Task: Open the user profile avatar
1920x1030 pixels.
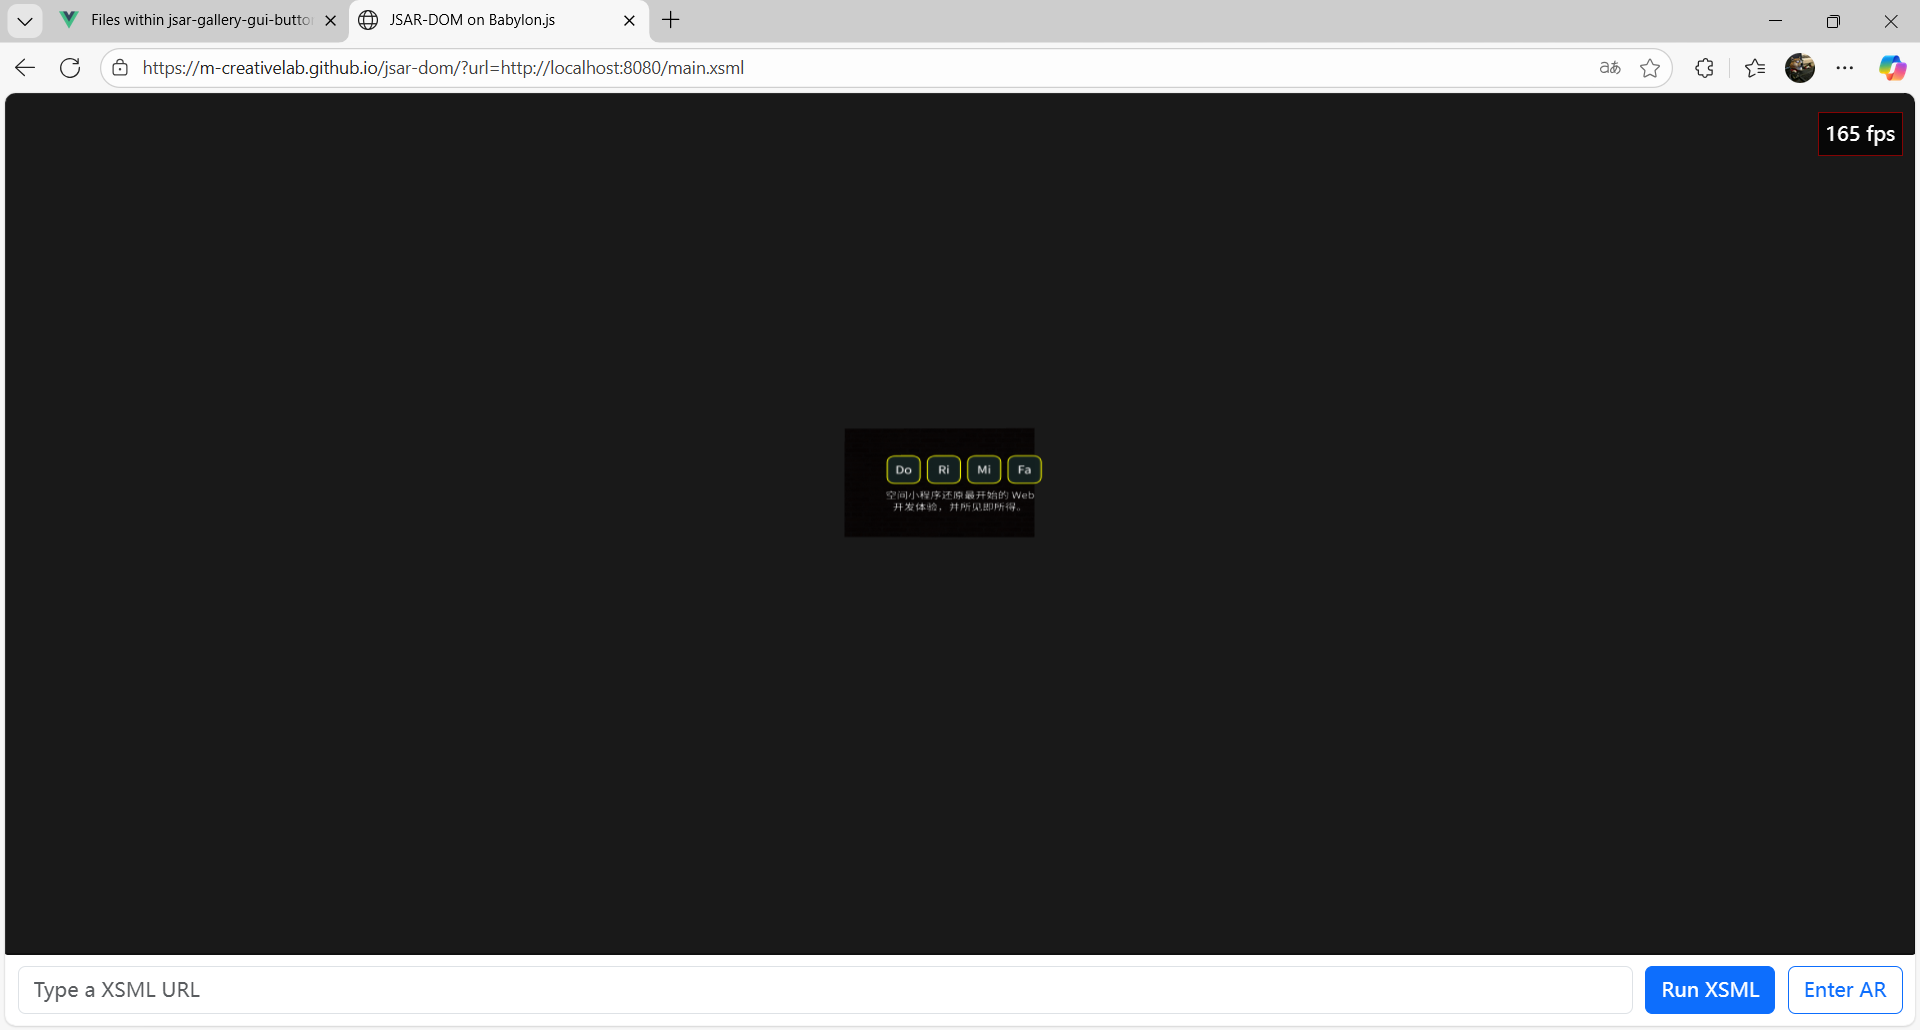Action: [1800, 68]
